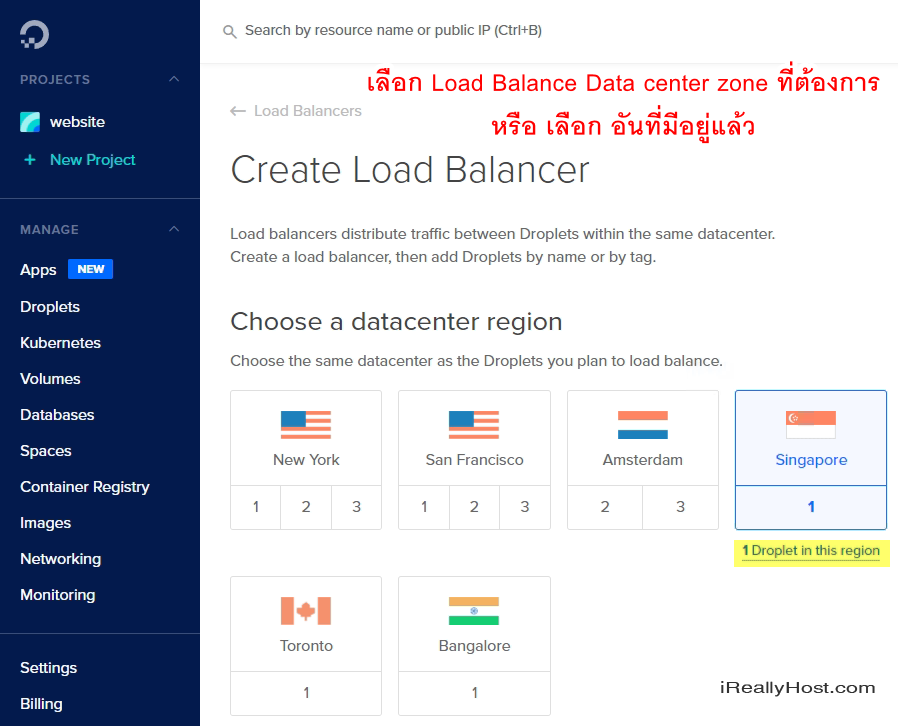Click the plus icon beside New Project
898x726 pixels.
point(30,160)
